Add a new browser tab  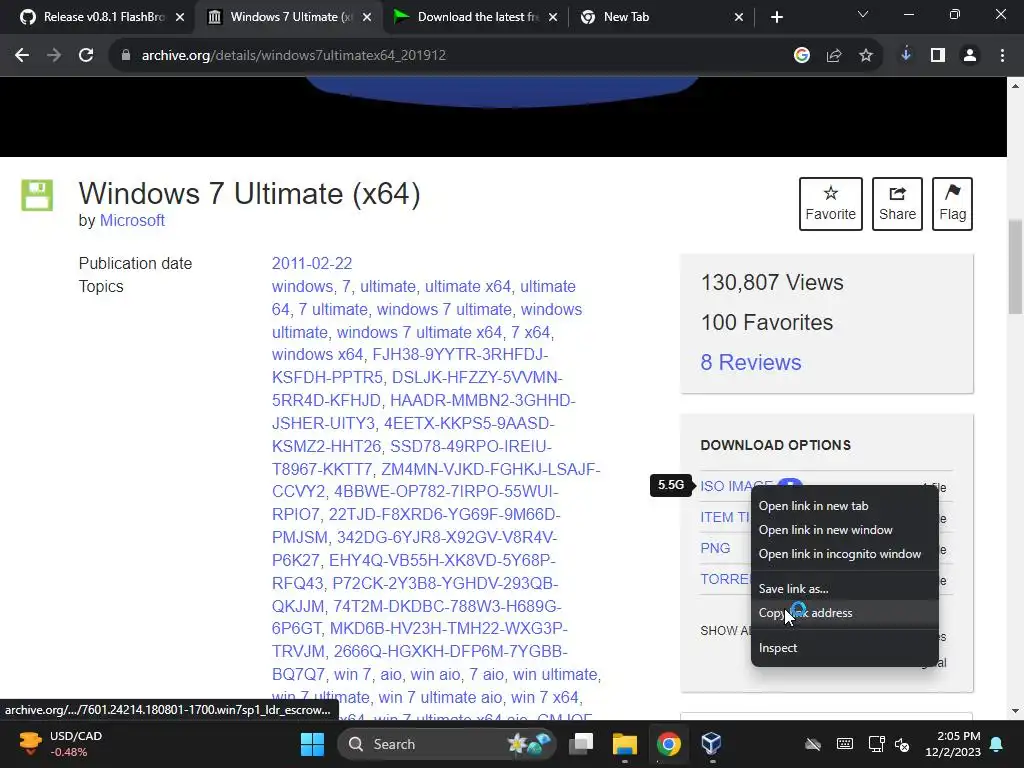776,17
